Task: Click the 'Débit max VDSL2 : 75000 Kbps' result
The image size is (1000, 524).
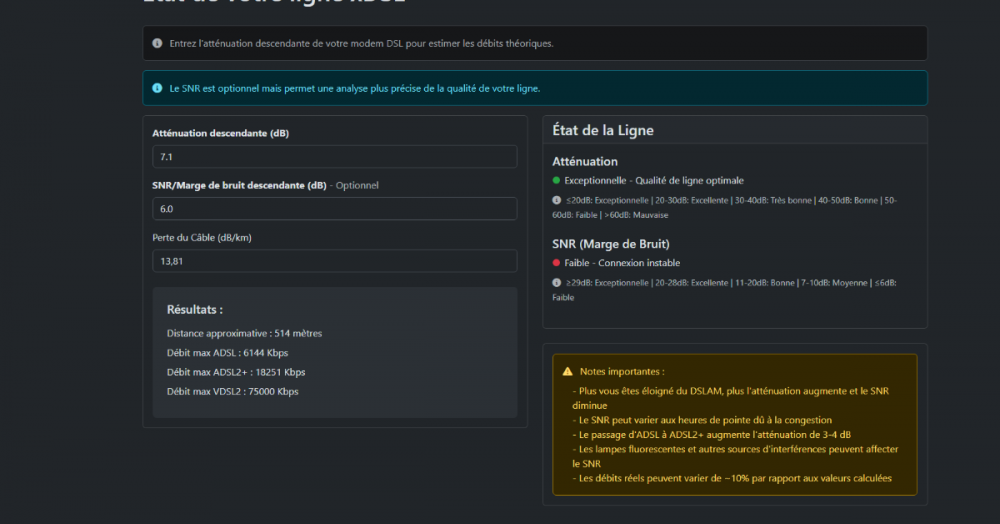Action: [232, 391]
